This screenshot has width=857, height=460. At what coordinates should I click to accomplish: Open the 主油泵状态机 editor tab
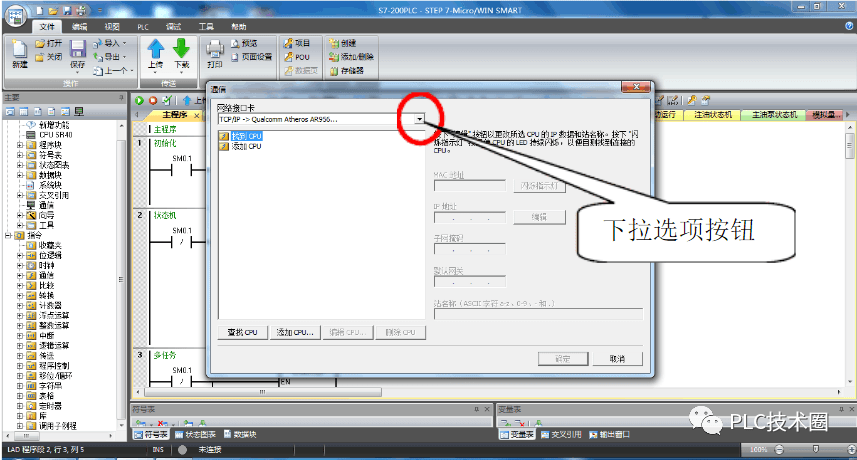coord(774,115)
